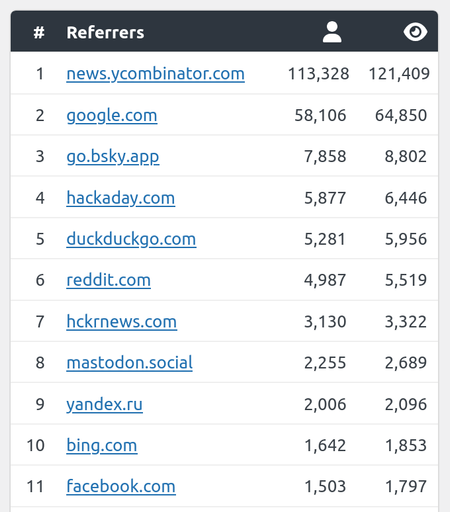Select visitor count 58,106
Image resolution: width=450 pixels, height=512 pixels.
tap(320, 116)
